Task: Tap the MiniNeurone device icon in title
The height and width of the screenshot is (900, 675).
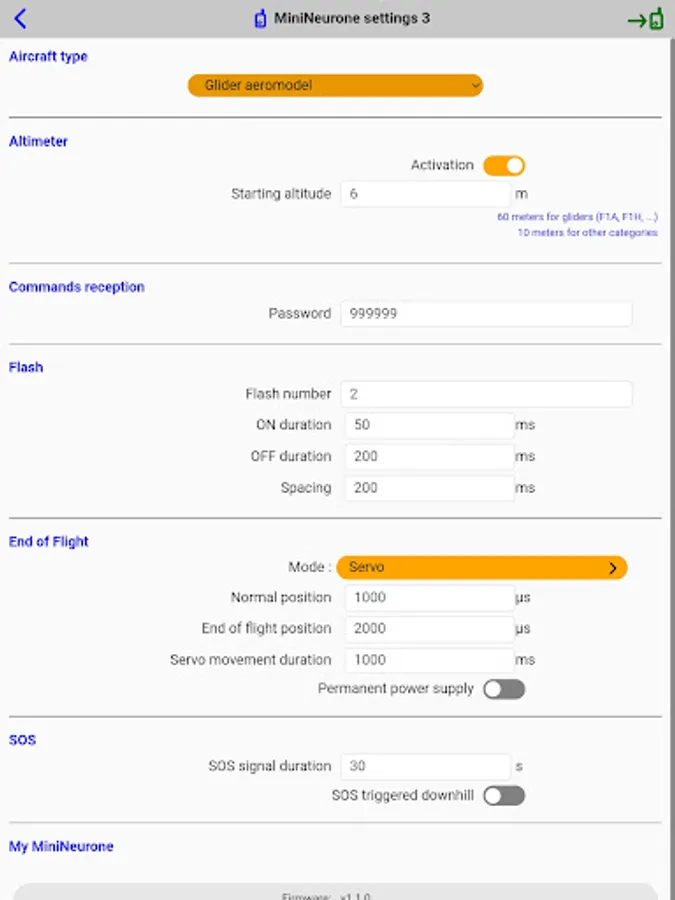Action: click(x=261, y=19)
